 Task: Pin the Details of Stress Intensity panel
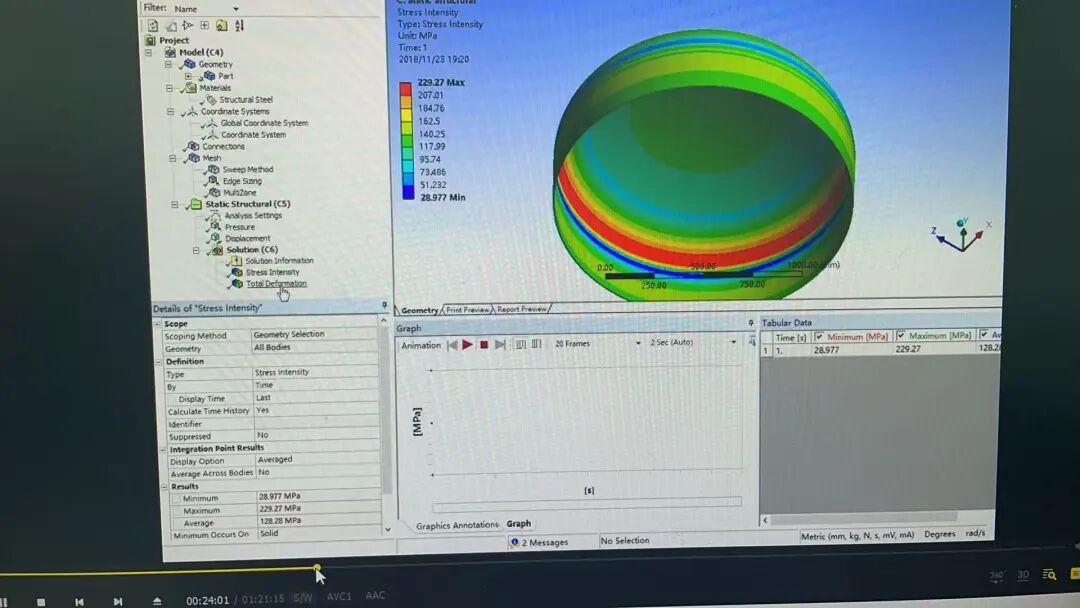coord(384,305)
